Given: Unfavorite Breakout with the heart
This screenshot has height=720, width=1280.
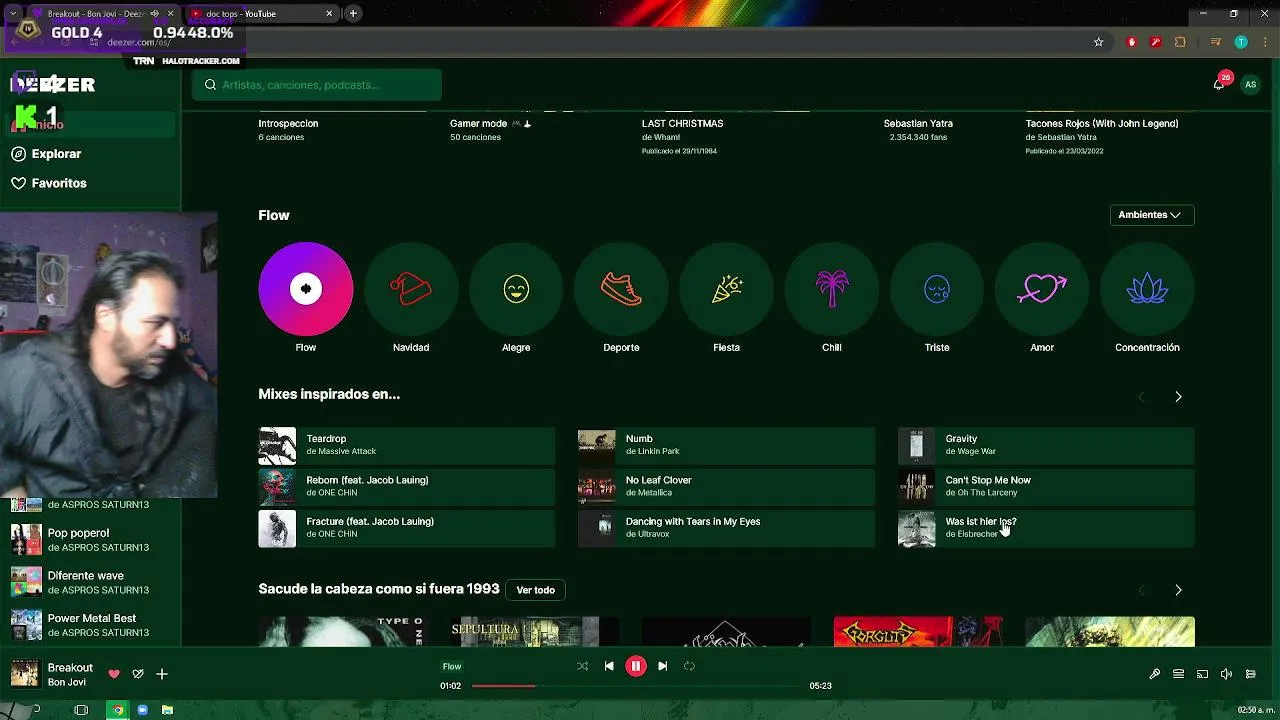Looking at the screenshot, I should click(x=114, y=674).
